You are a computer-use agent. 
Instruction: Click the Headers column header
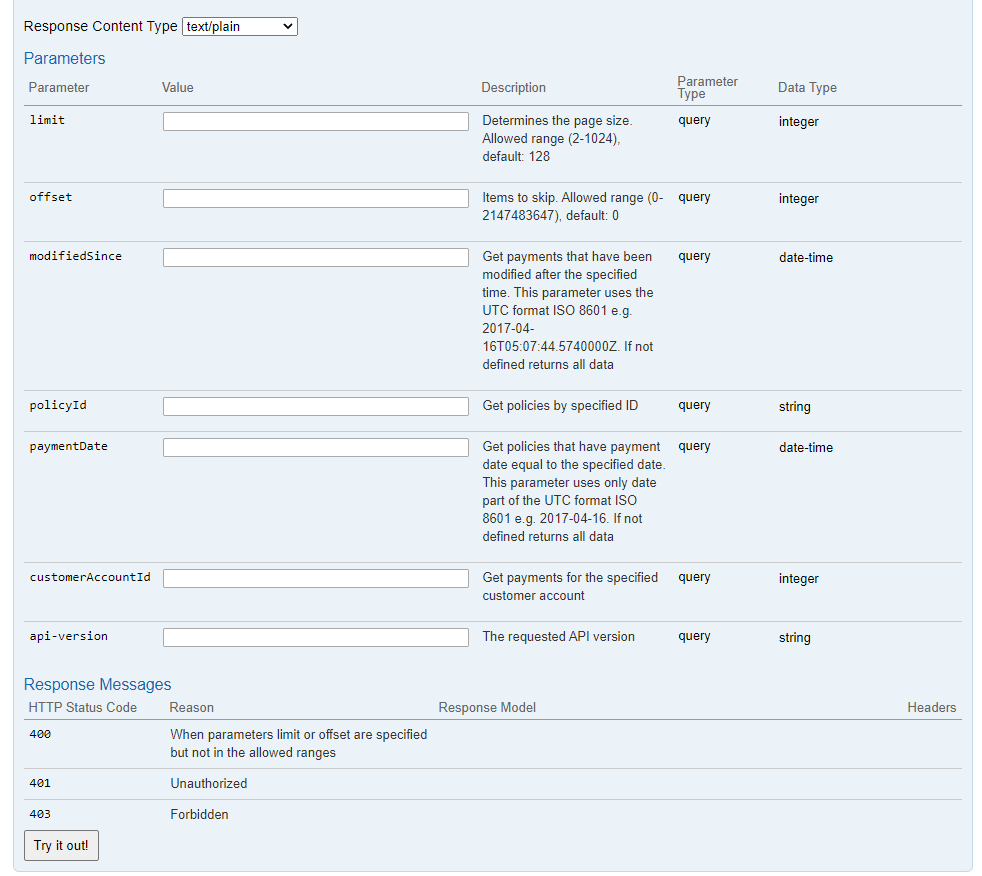pos(931,707)
